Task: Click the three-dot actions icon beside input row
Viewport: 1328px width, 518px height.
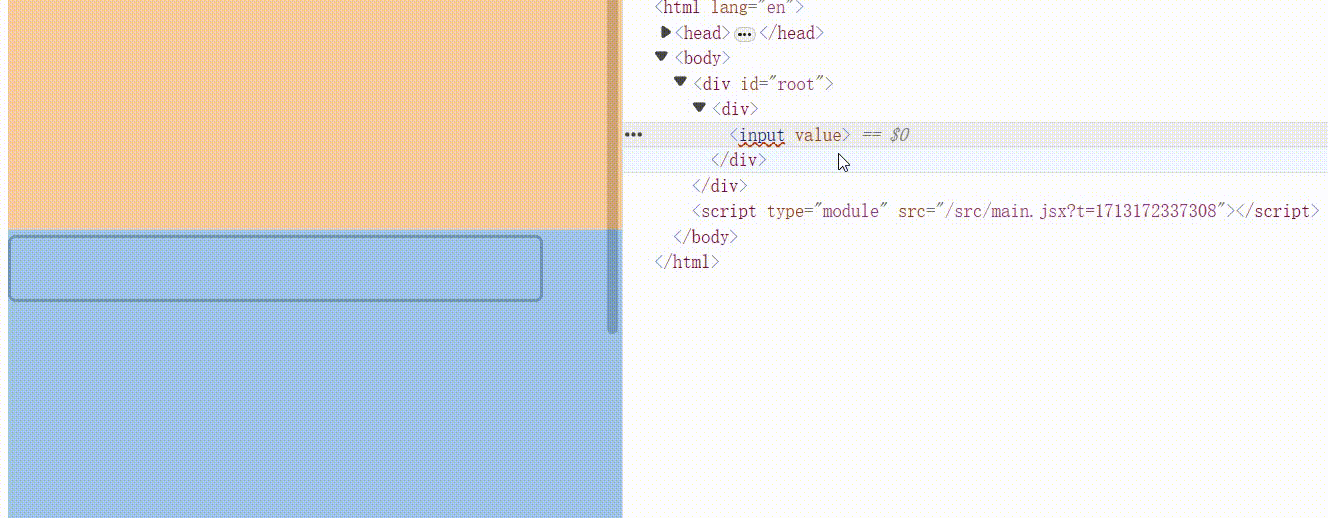Action: (633, 134)
